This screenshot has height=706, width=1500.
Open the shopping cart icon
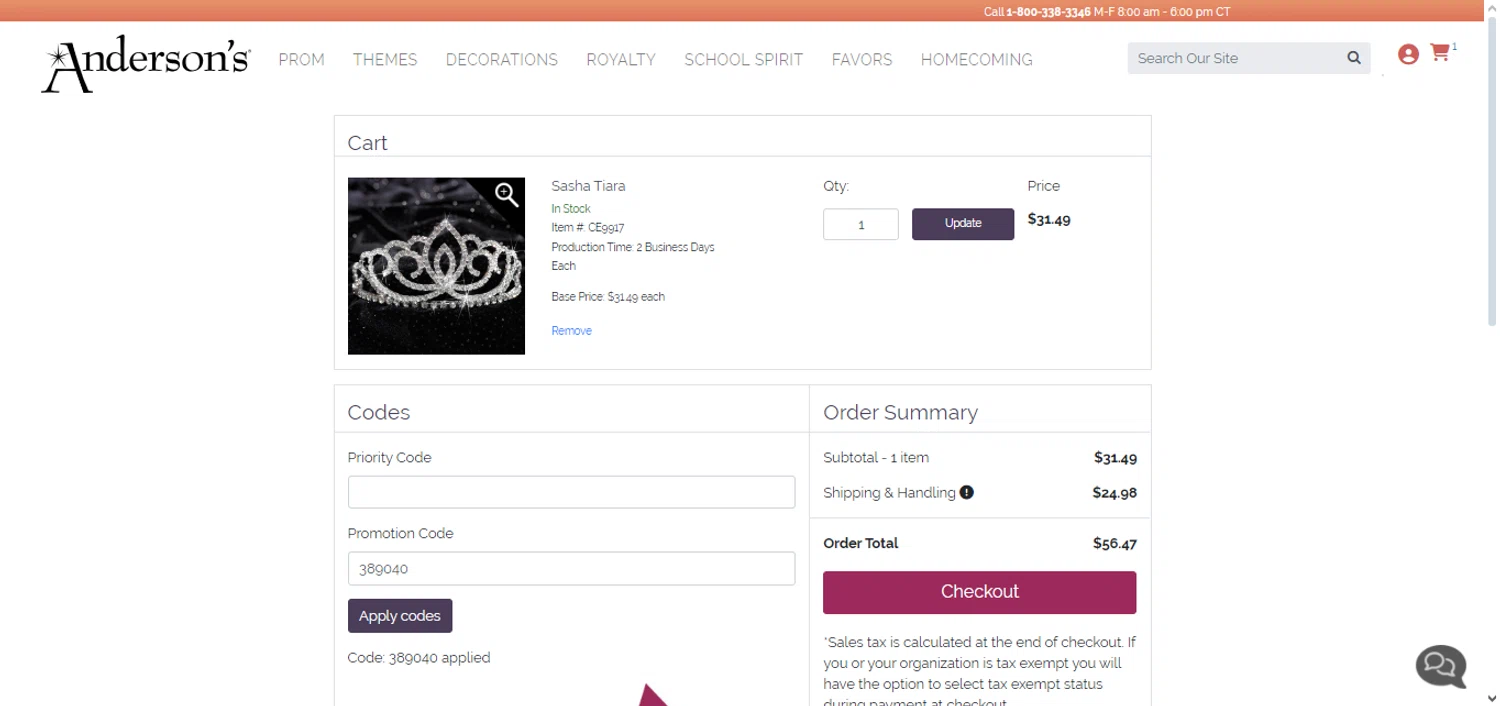coord(1440,53)
